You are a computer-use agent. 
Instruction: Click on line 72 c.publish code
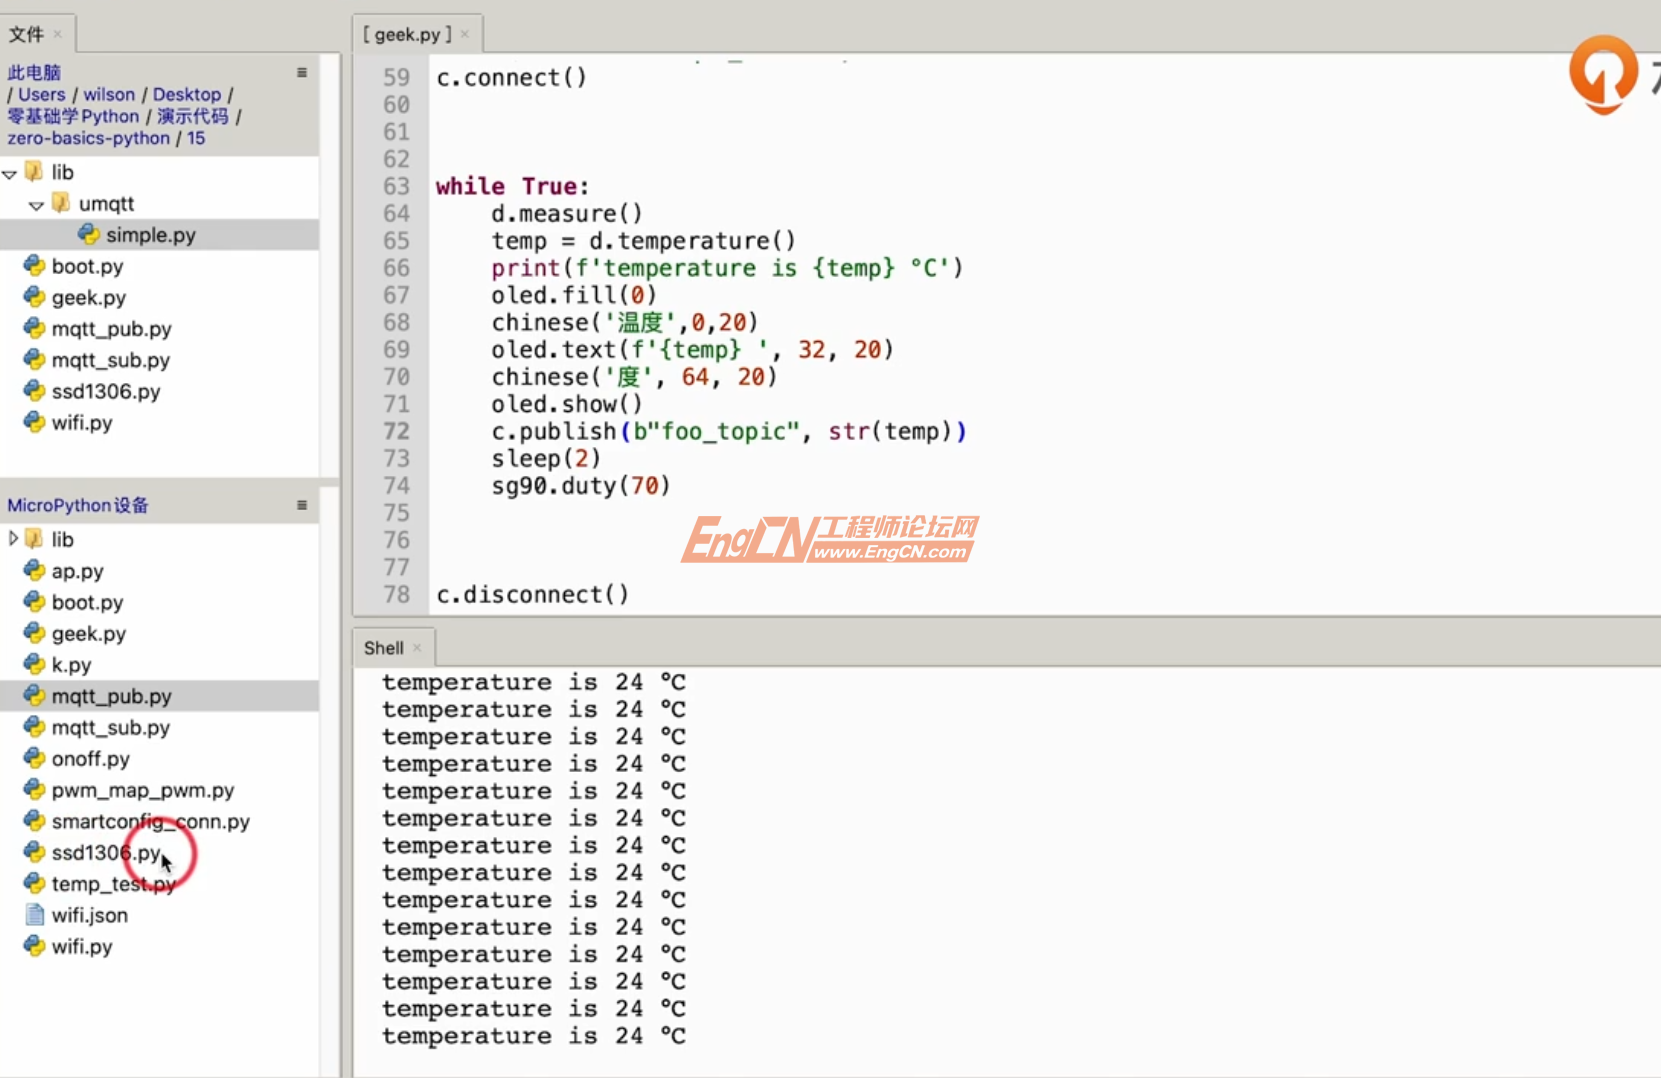point(727,432)
